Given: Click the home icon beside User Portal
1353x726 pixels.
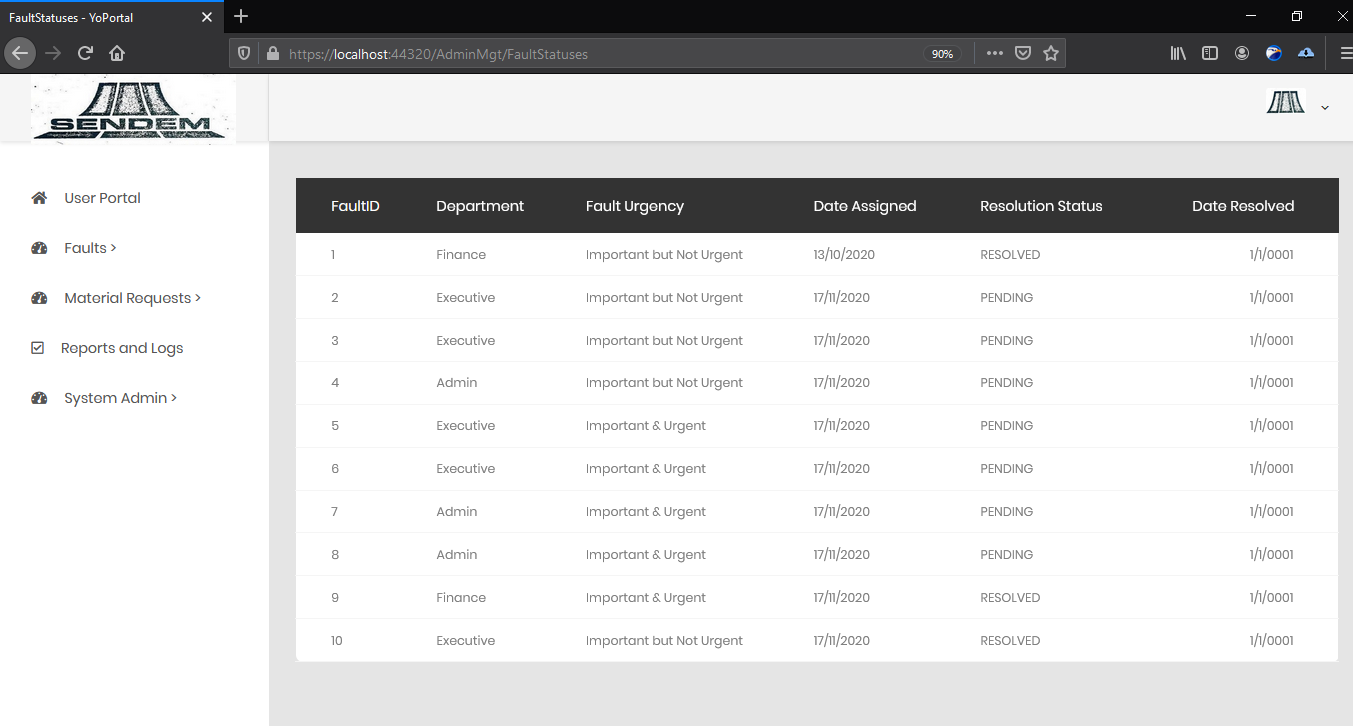Looking at the screenshot, I should 39,198.
